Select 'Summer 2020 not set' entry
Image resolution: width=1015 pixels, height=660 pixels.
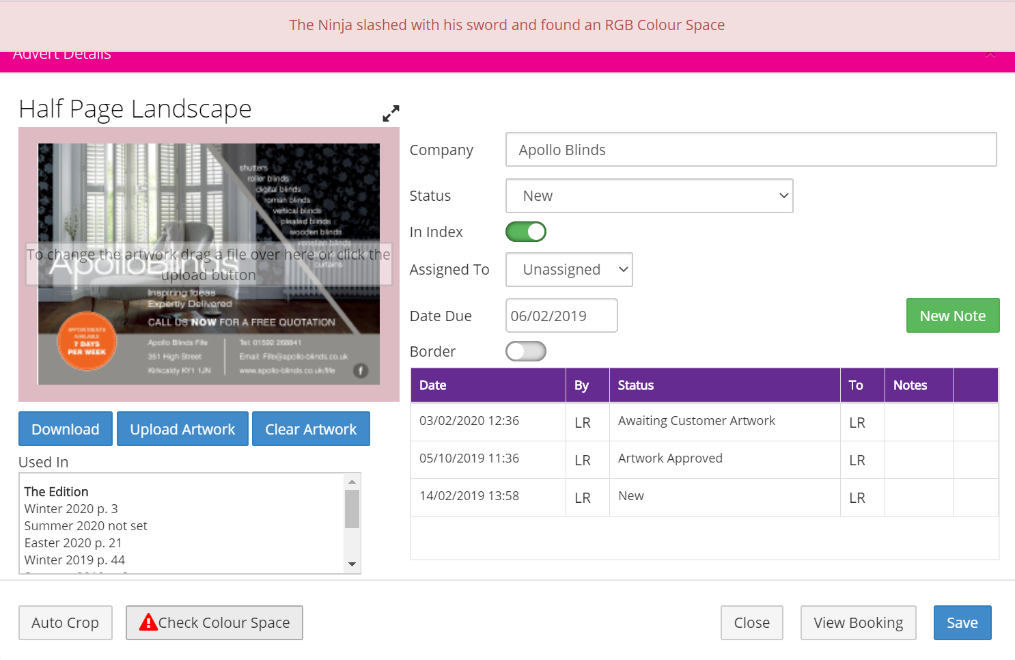coord(85,525)
